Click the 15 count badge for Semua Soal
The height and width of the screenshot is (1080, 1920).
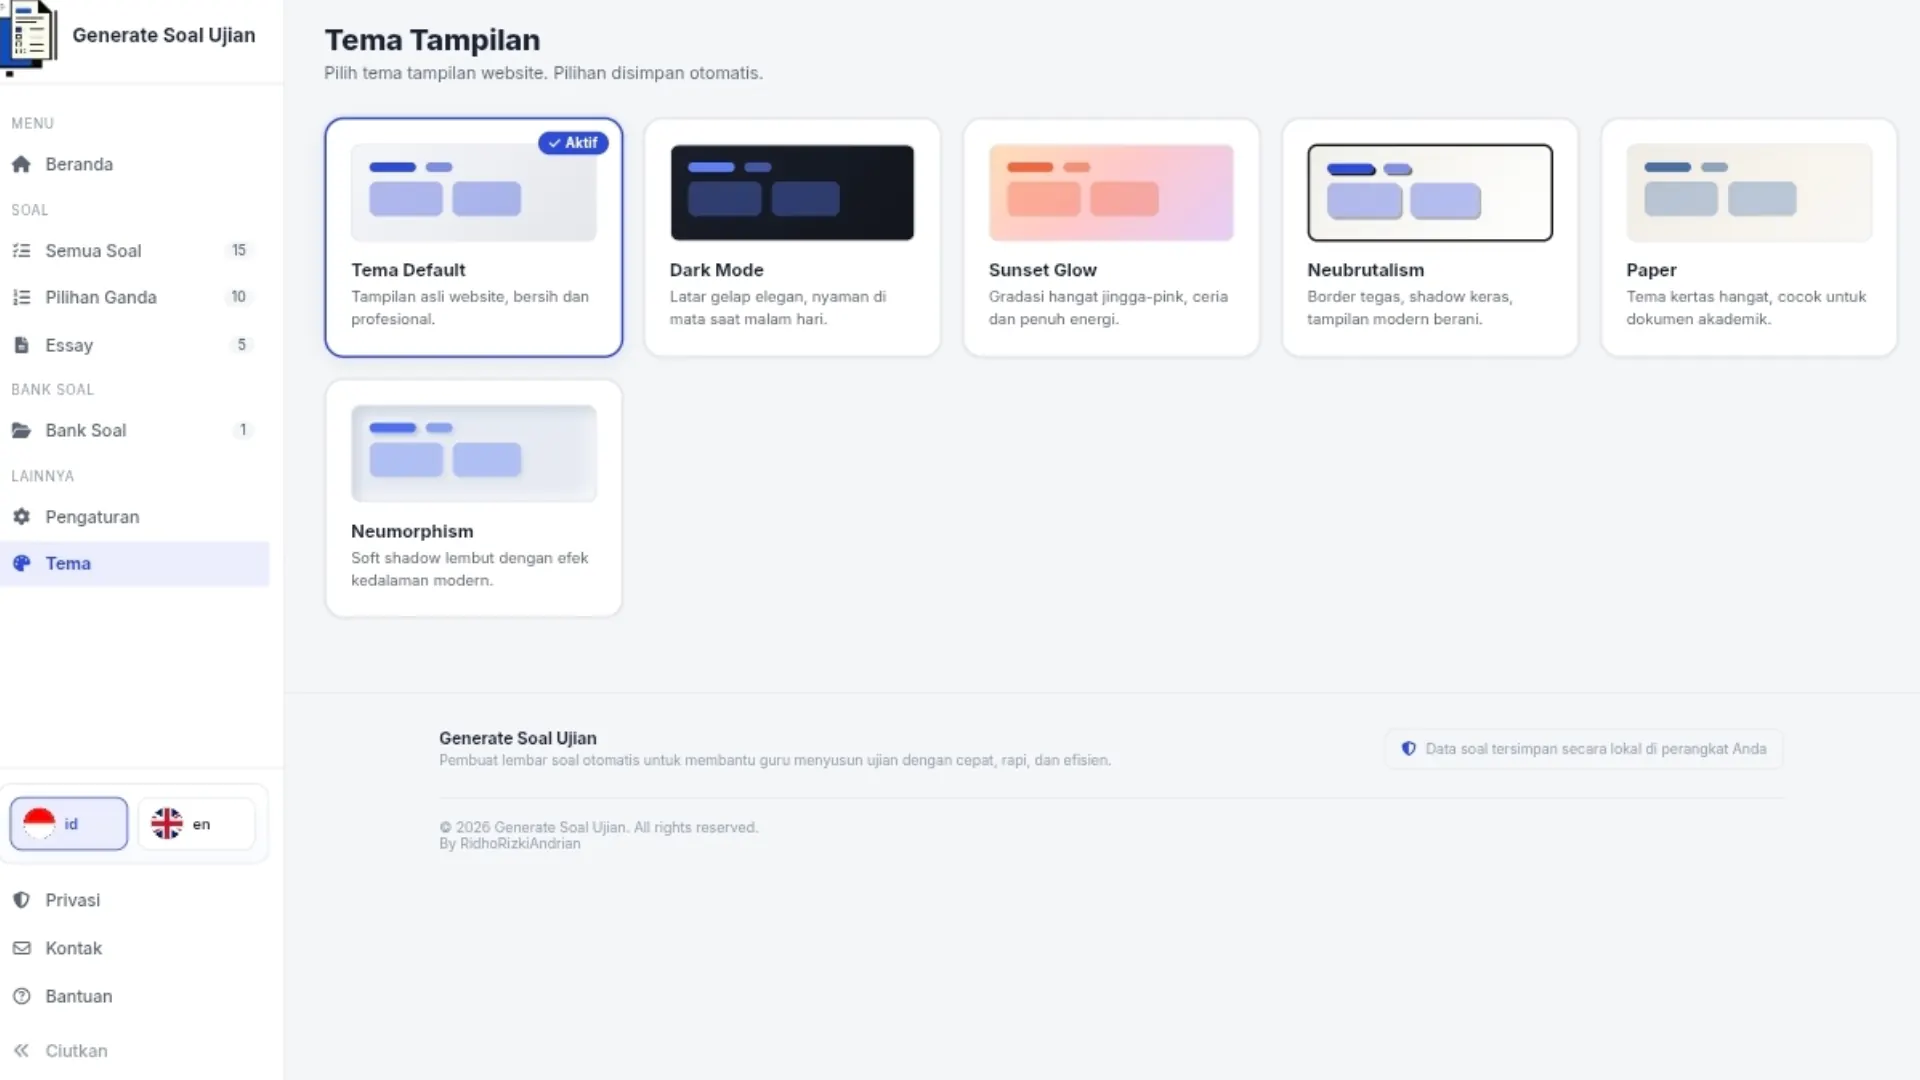[x=239, y=250]
